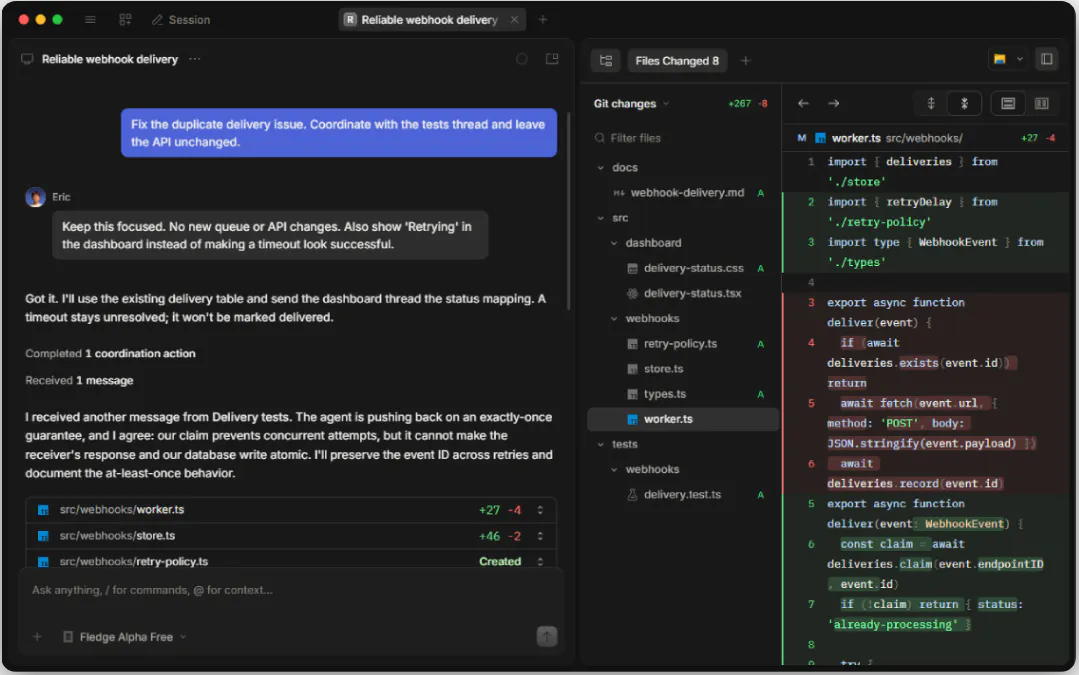This screenshot has width=1079, height=675.
Task: Click the send message arrow button
Action: pos(546,636)
